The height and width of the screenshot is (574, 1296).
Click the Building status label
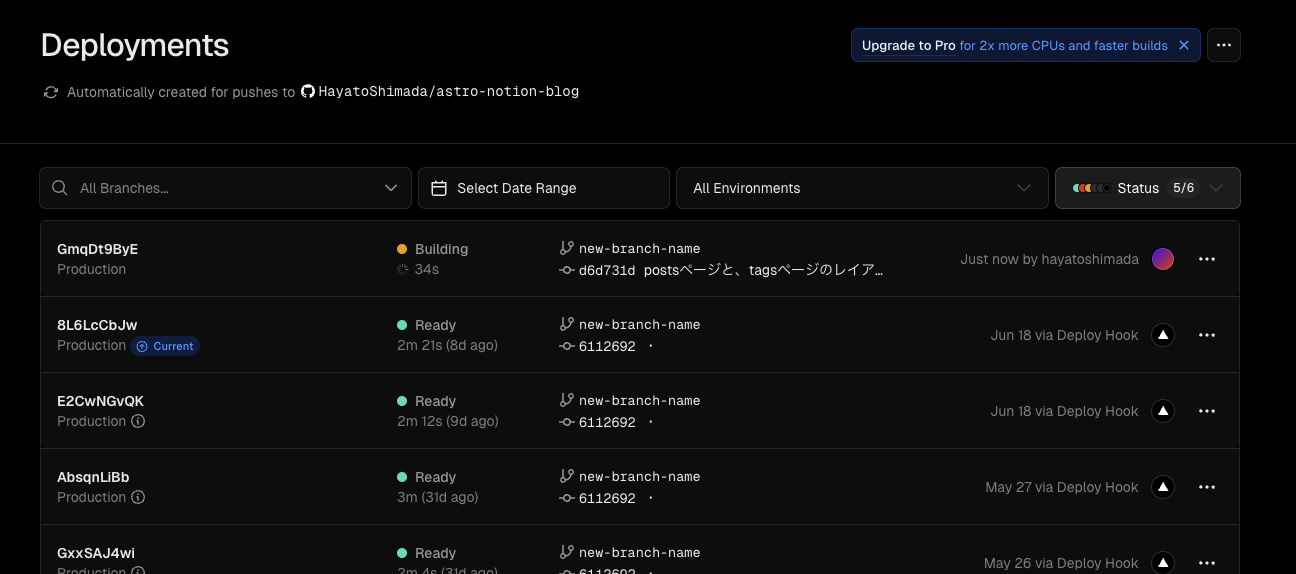click(x=441, y=249)
